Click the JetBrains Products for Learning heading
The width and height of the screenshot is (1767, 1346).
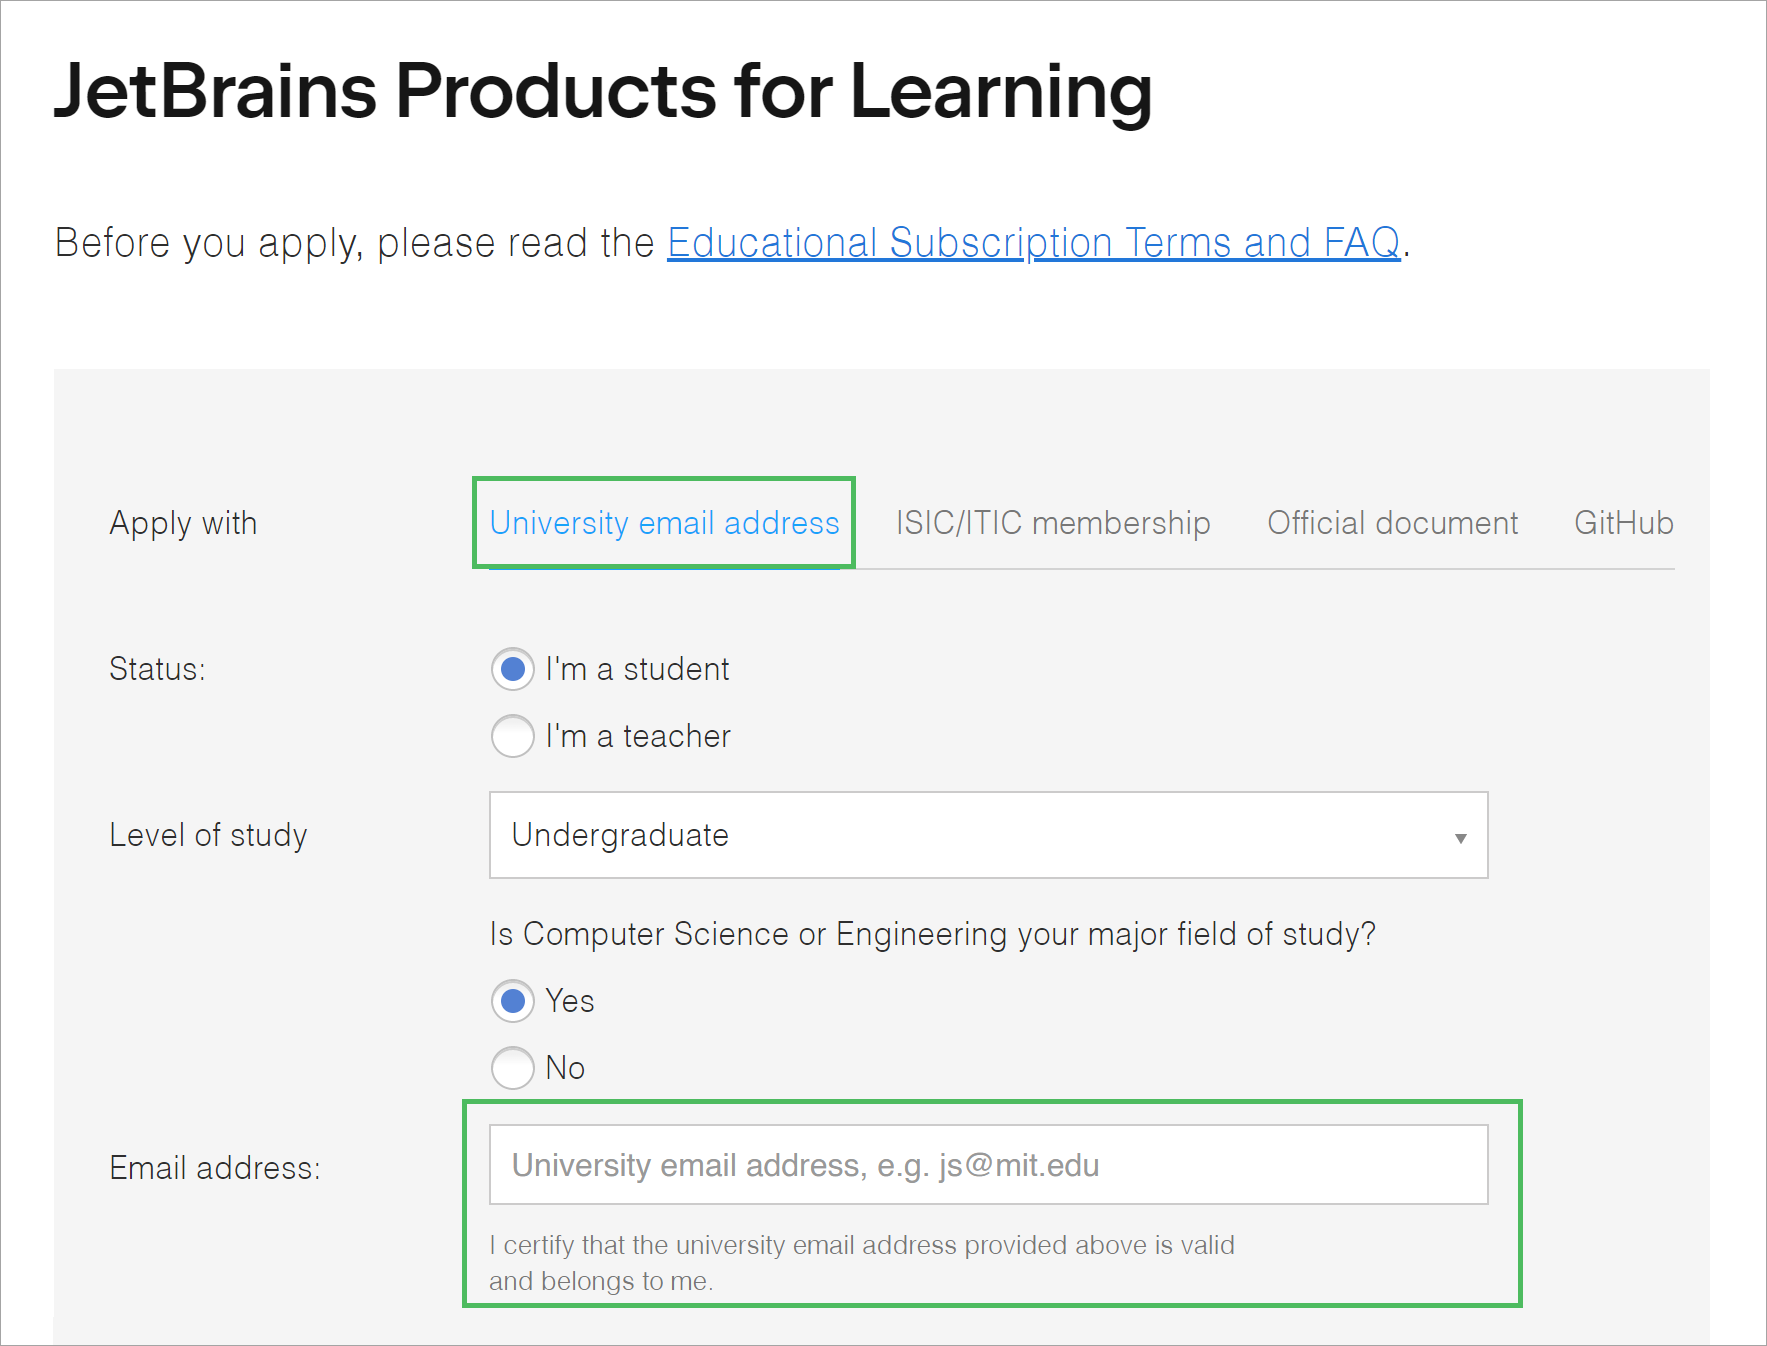[x=602, y=91]
